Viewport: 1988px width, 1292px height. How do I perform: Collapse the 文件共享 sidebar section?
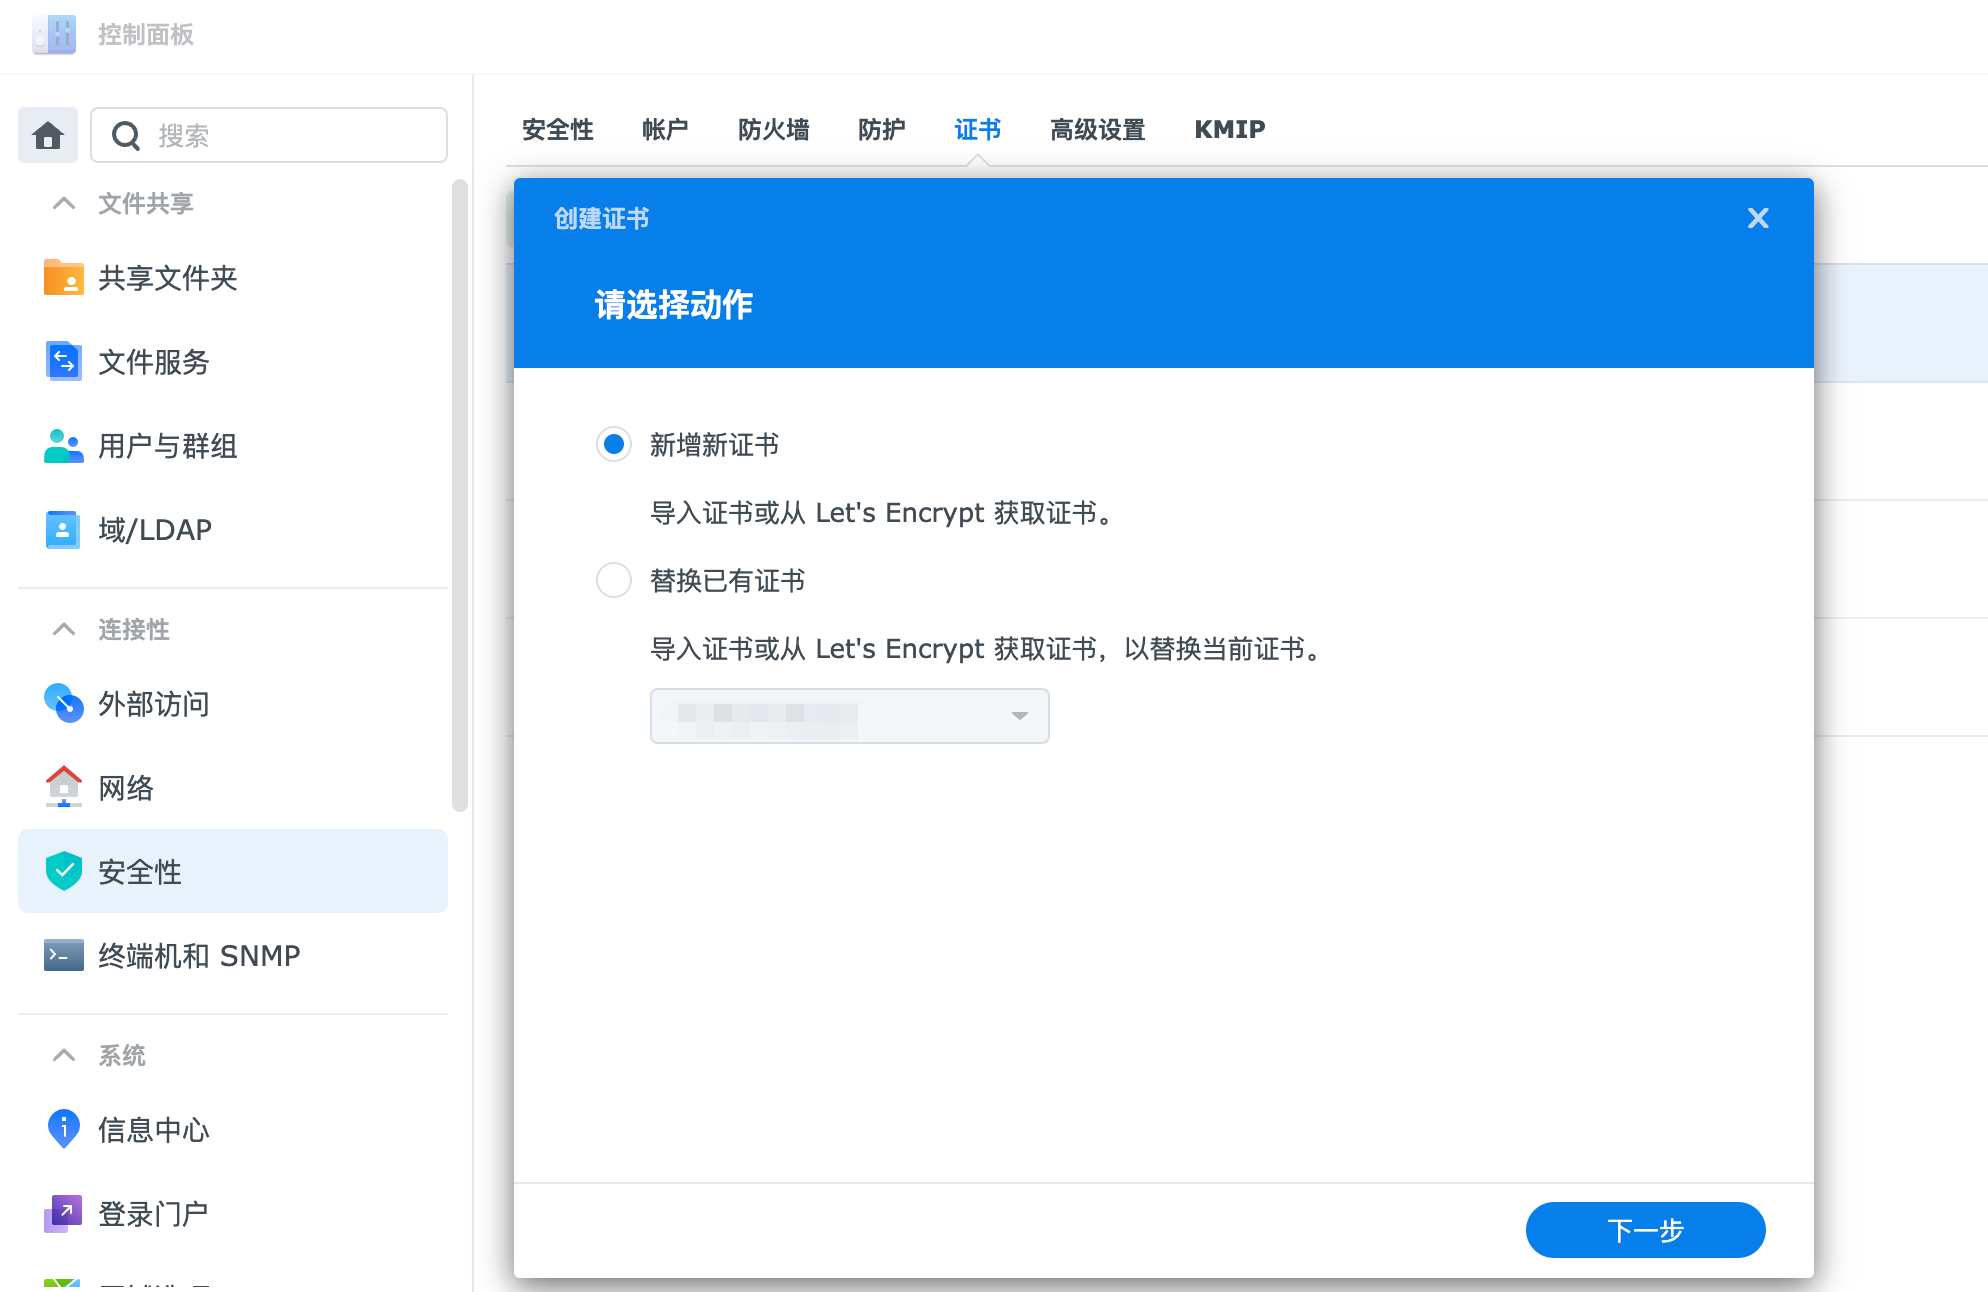click(x=64, y=204)
